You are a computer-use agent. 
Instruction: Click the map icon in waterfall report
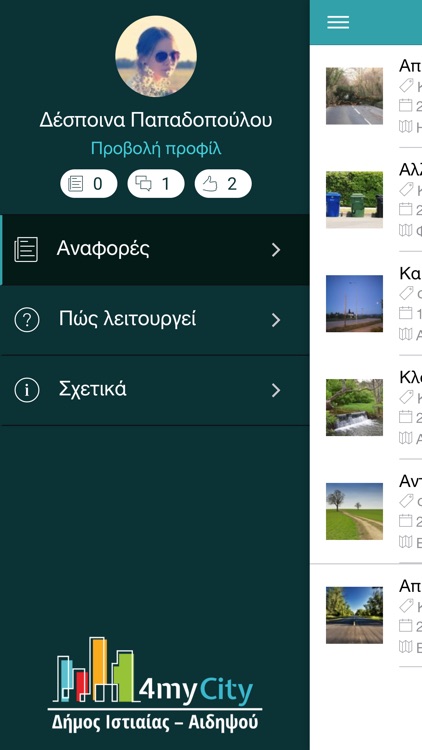[x=406, y=438]
